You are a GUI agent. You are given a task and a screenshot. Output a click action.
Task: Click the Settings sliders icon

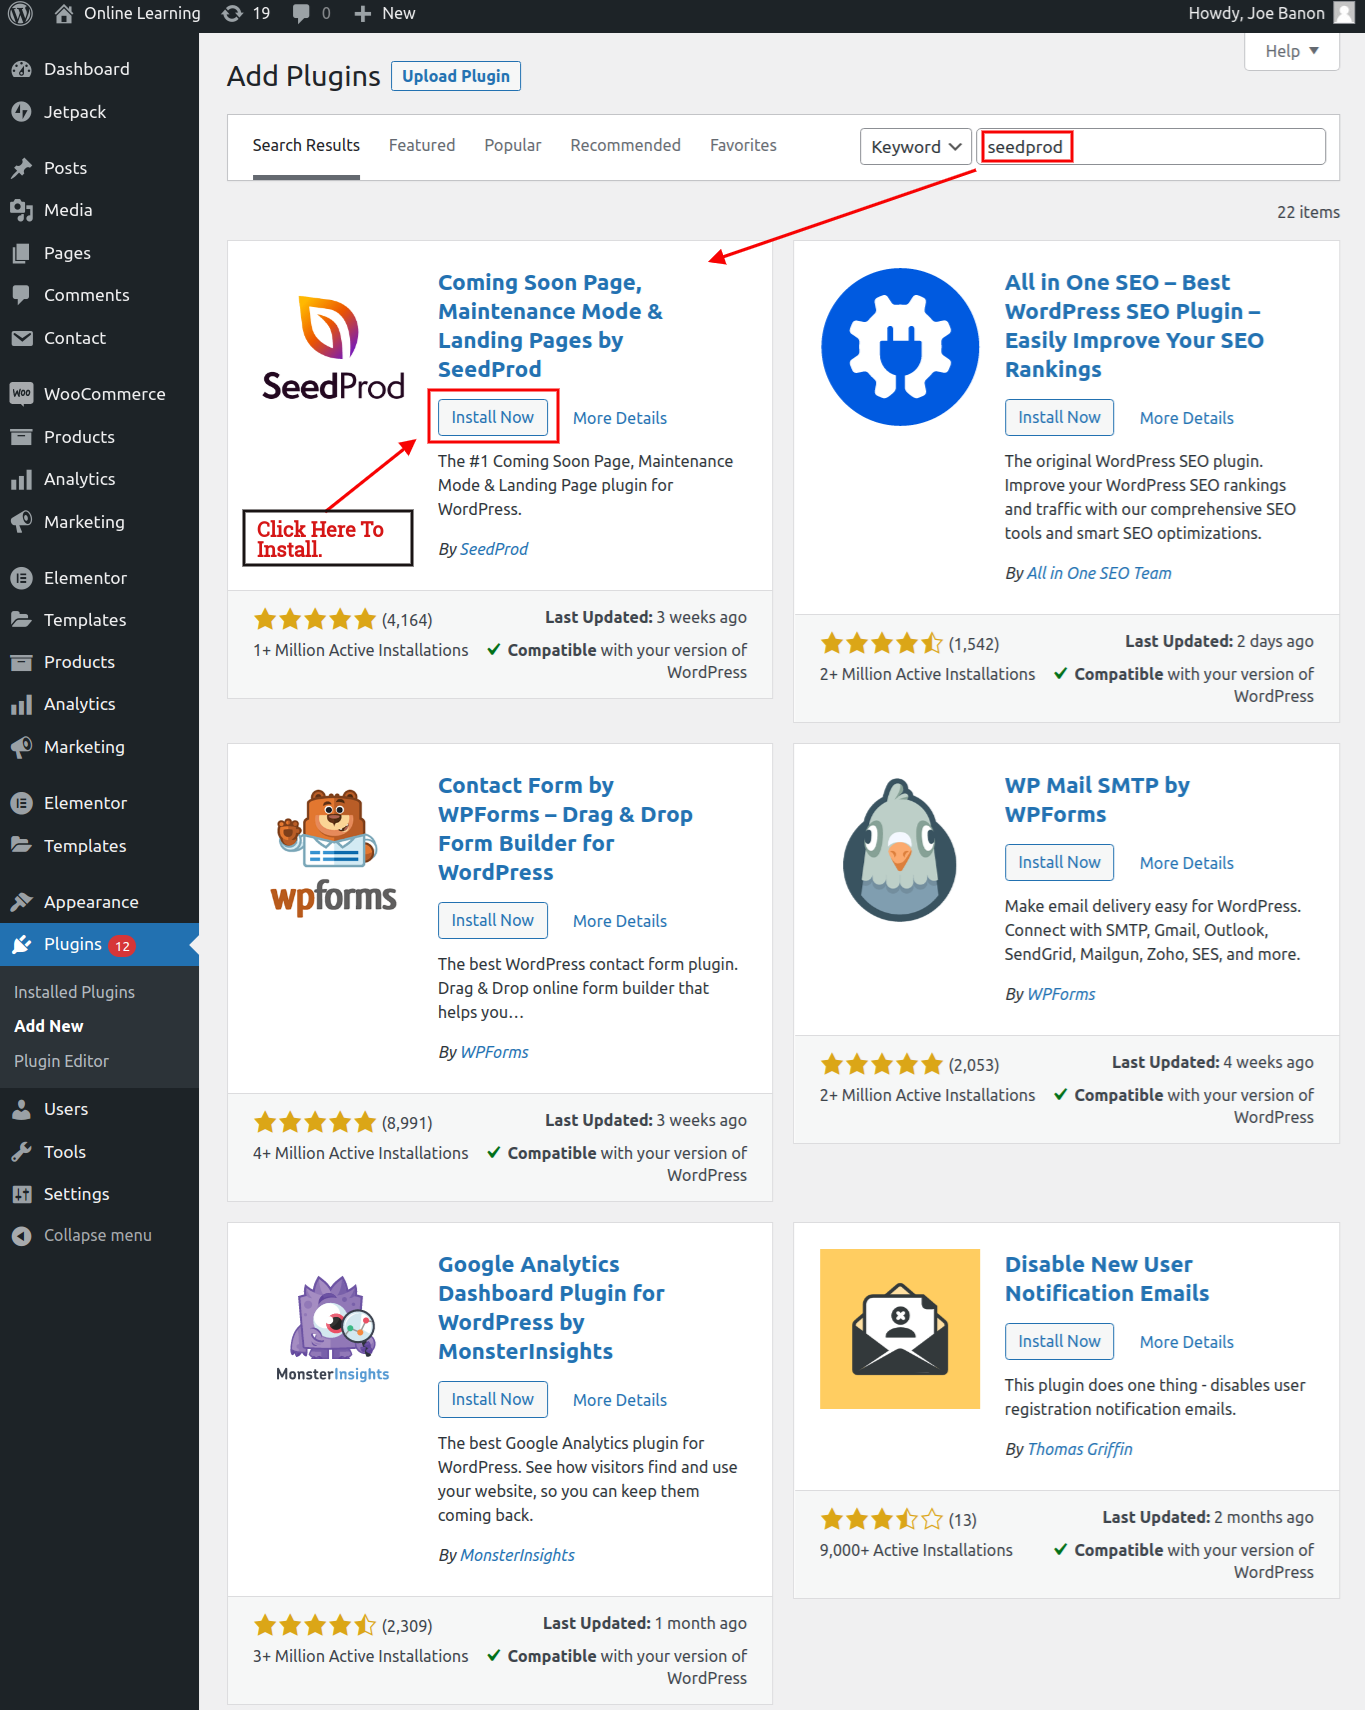[21, 1194]
